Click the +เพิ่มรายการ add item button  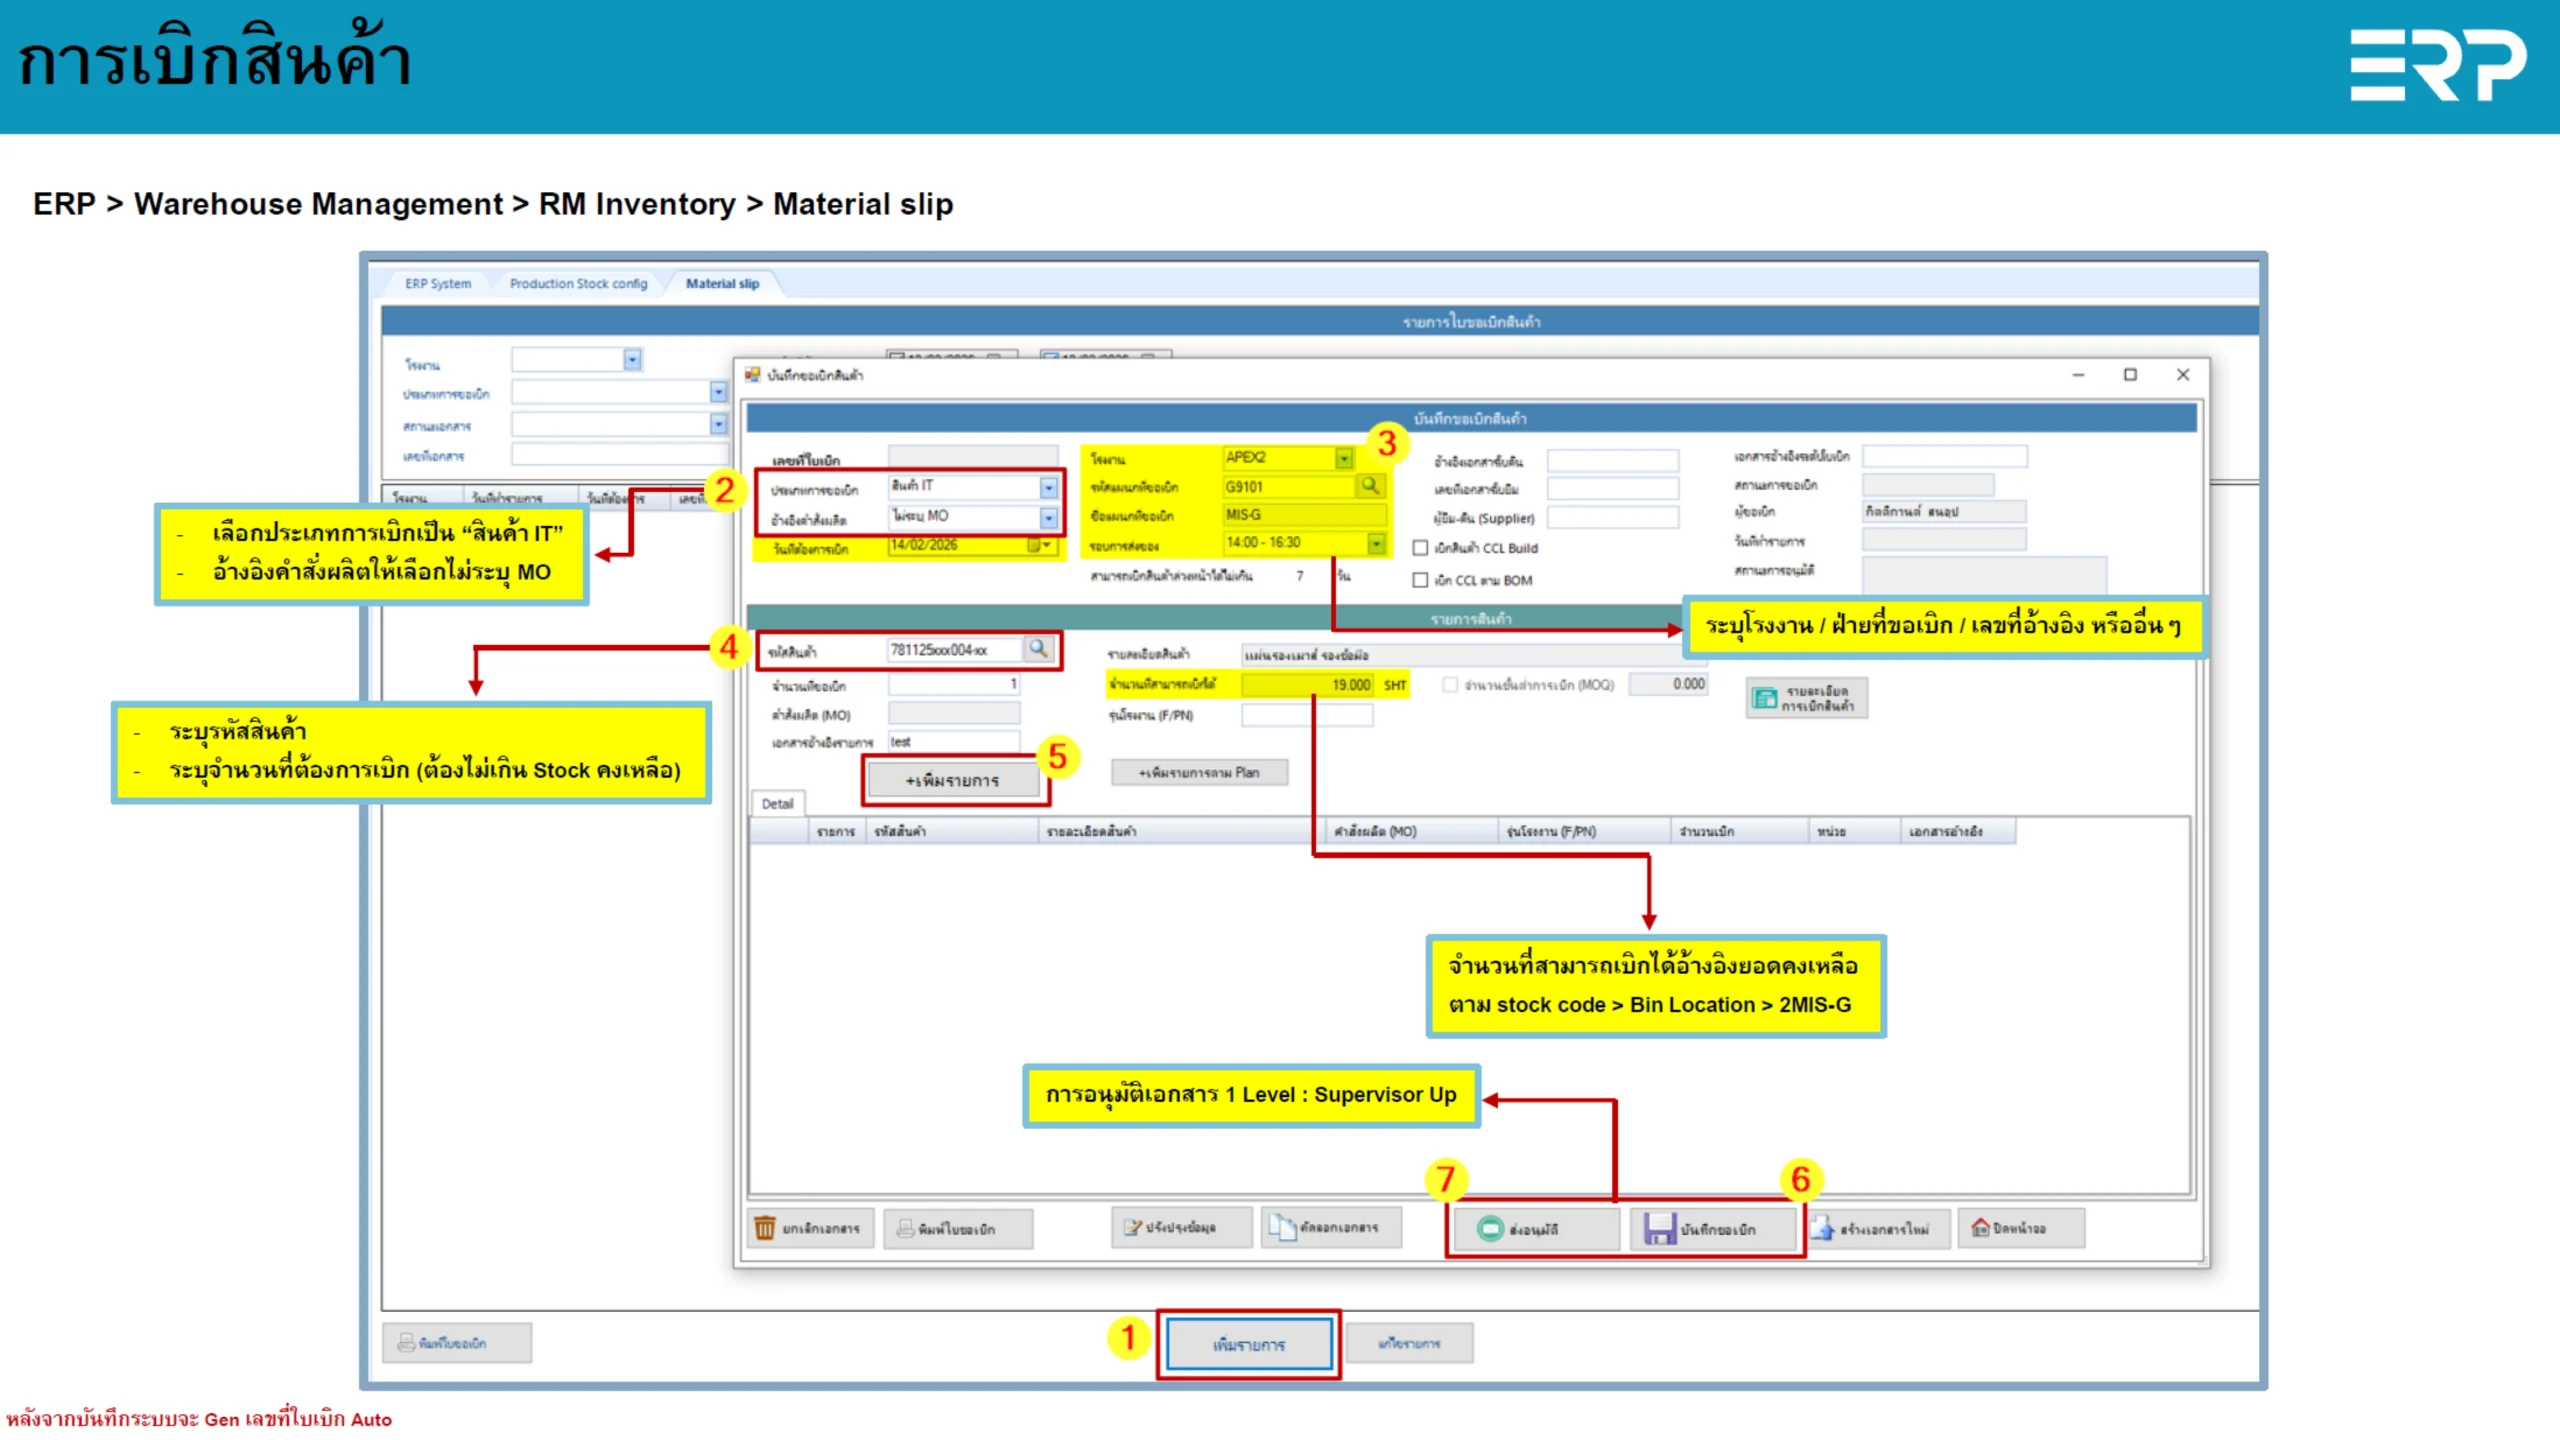(952, 781)
